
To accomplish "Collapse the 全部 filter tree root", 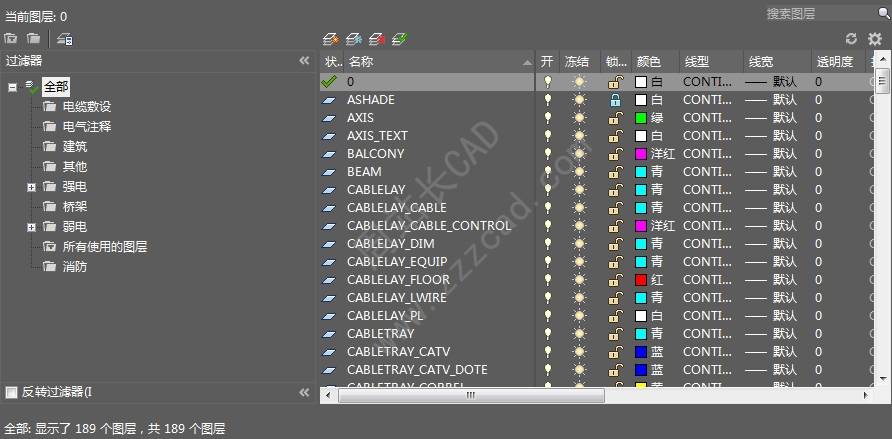I will (x=12, y=87).
